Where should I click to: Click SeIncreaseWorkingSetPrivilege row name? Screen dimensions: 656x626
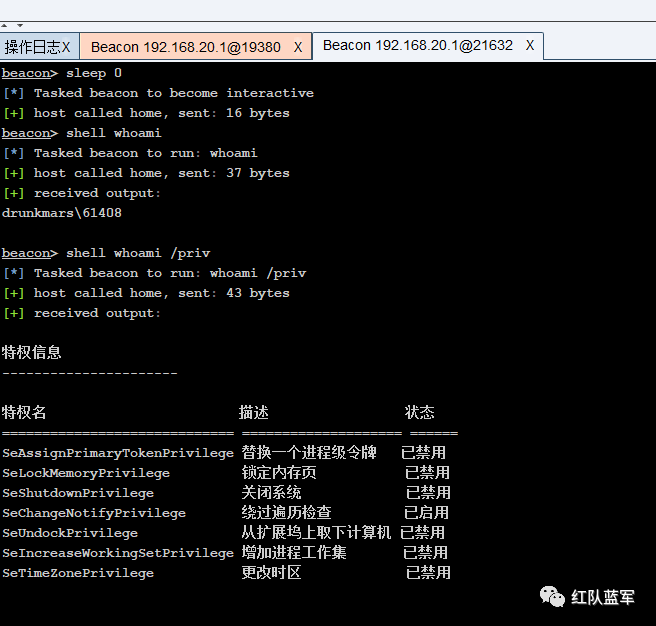tap(118, 553)
